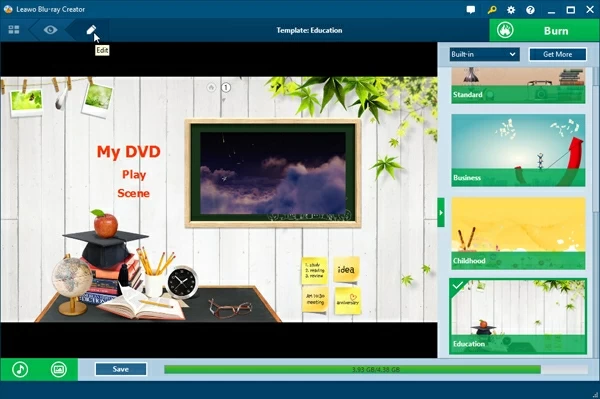Click the key activation icon
600x399 pixels.
click(492, 10)
